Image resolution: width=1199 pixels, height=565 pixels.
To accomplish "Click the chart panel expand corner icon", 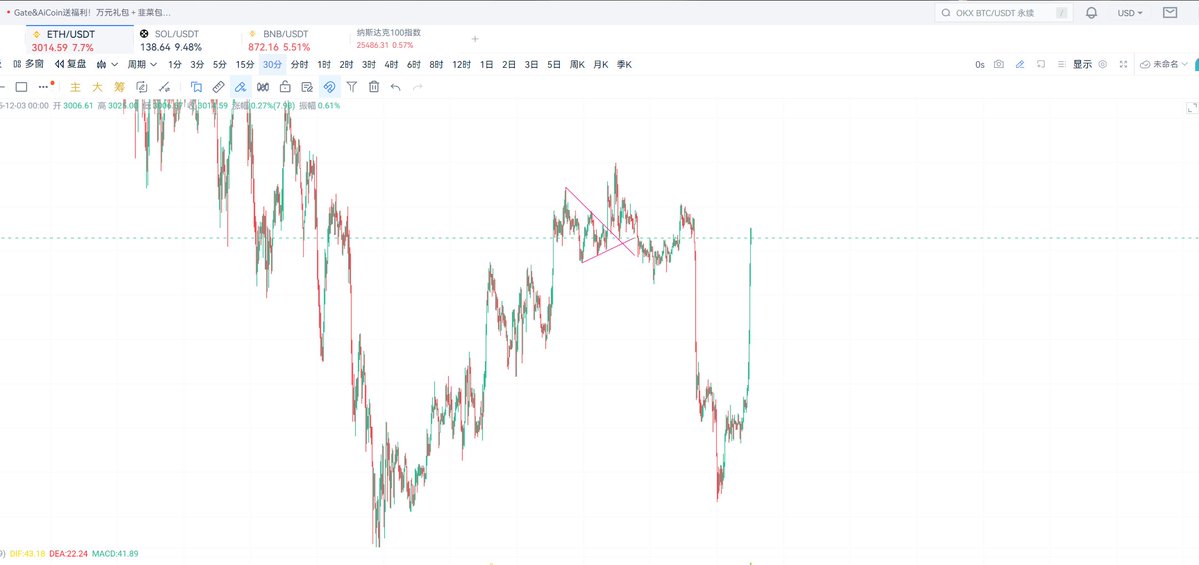I will coord(1191,109).
